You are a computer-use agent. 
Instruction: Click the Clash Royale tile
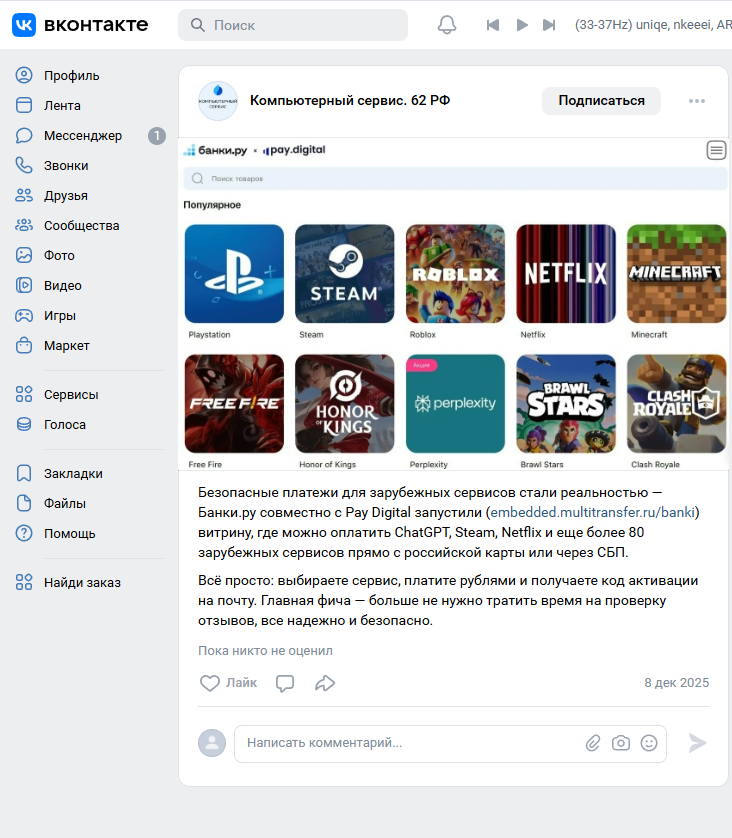pyautogui.click(x=676, y=404)
